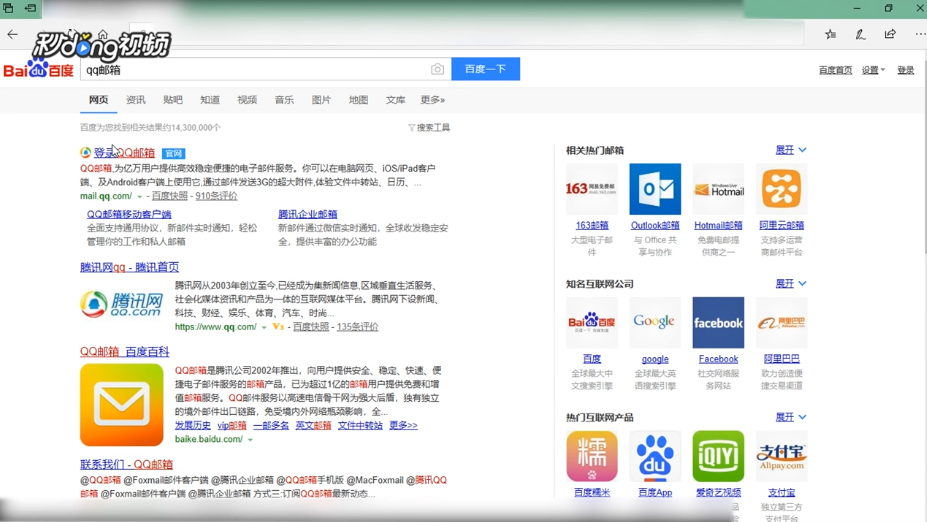Open the QQ邮箱_百度百科 link
Viewport: 927px width, 522px height.
[x=125, y=352]
